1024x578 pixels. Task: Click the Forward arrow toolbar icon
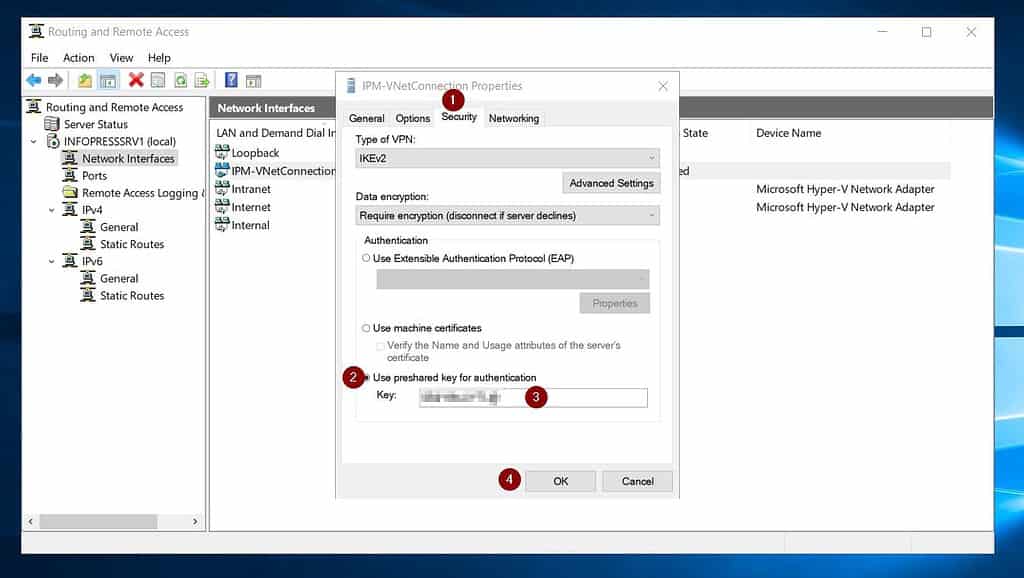pos(56,80)
